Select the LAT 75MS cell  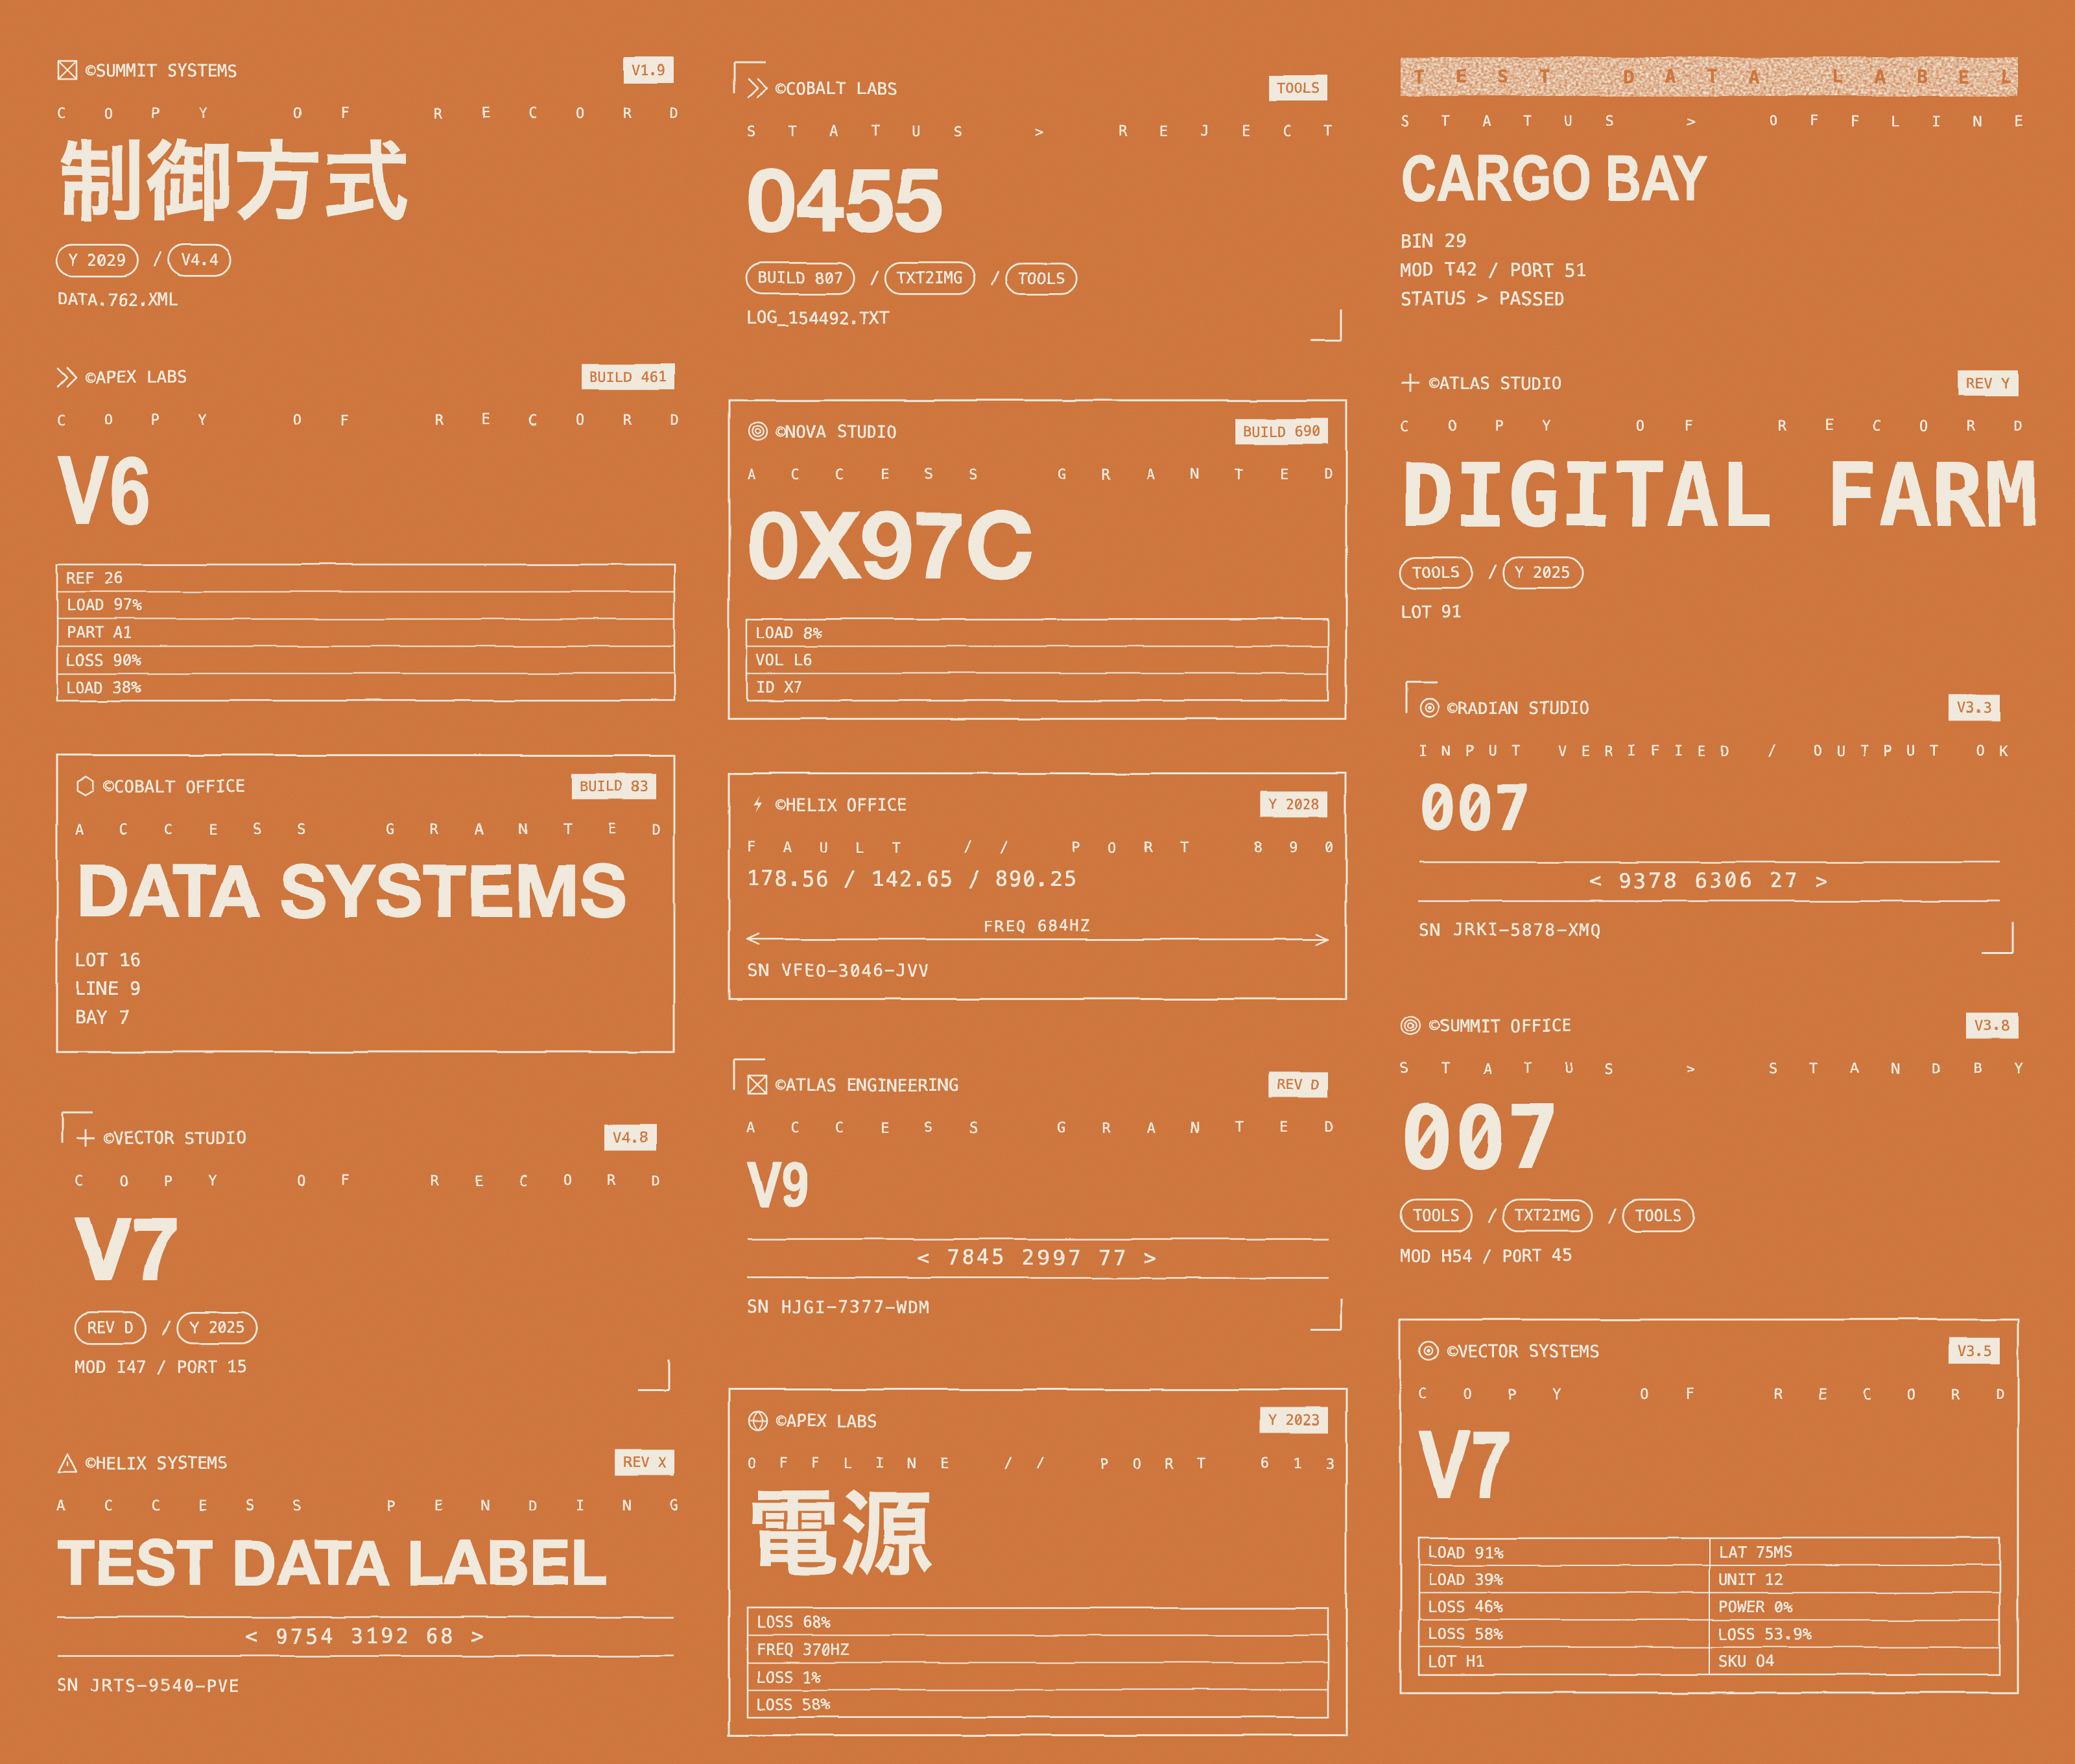click(1854, 1552)
